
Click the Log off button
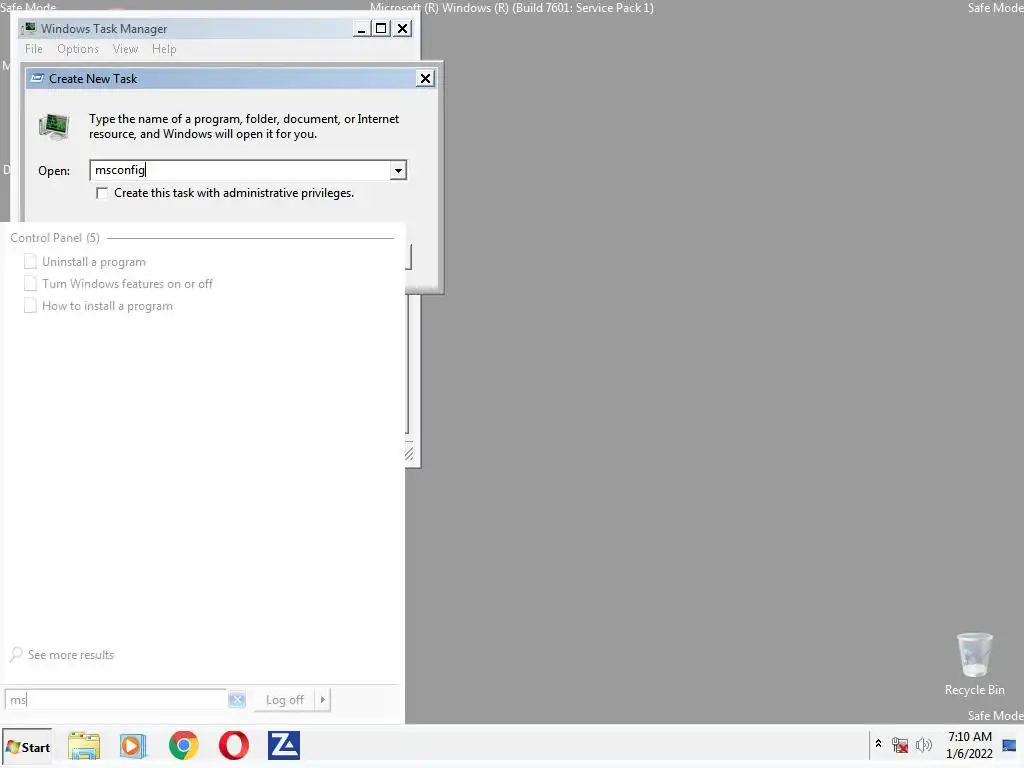[x=285, y=700]
